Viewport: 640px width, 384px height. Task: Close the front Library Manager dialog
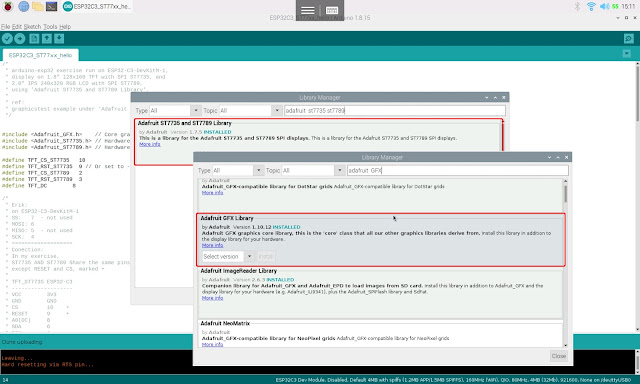click(558, 356)
